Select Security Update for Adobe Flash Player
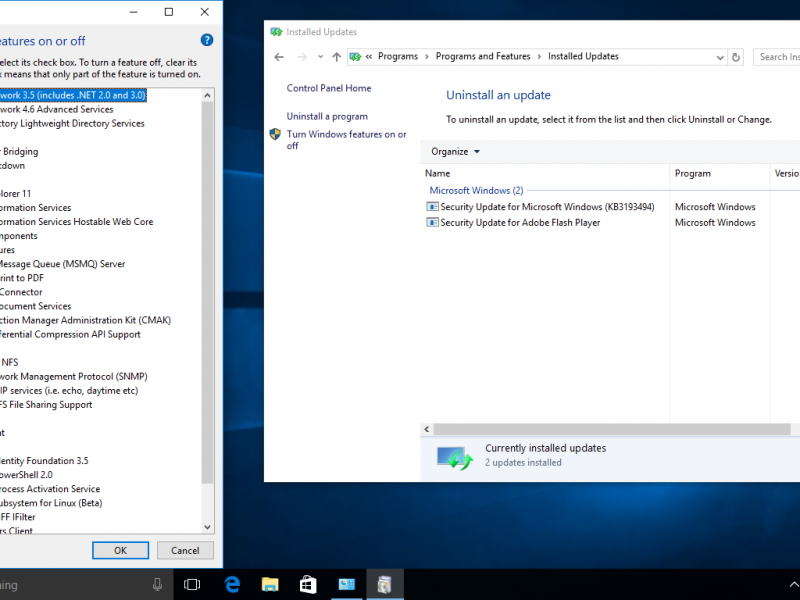Viewport: 800px width, 600px height. [x=520, y=222]
